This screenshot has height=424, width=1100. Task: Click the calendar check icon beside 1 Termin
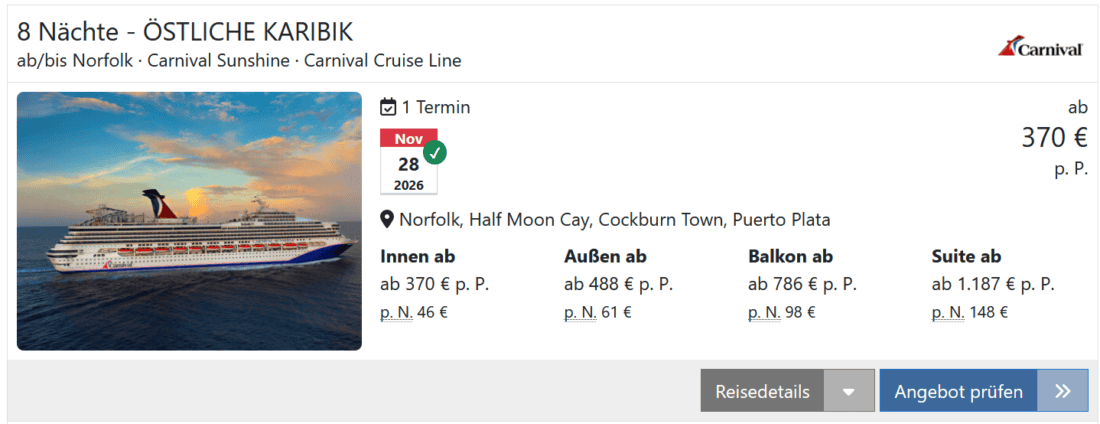389,107
